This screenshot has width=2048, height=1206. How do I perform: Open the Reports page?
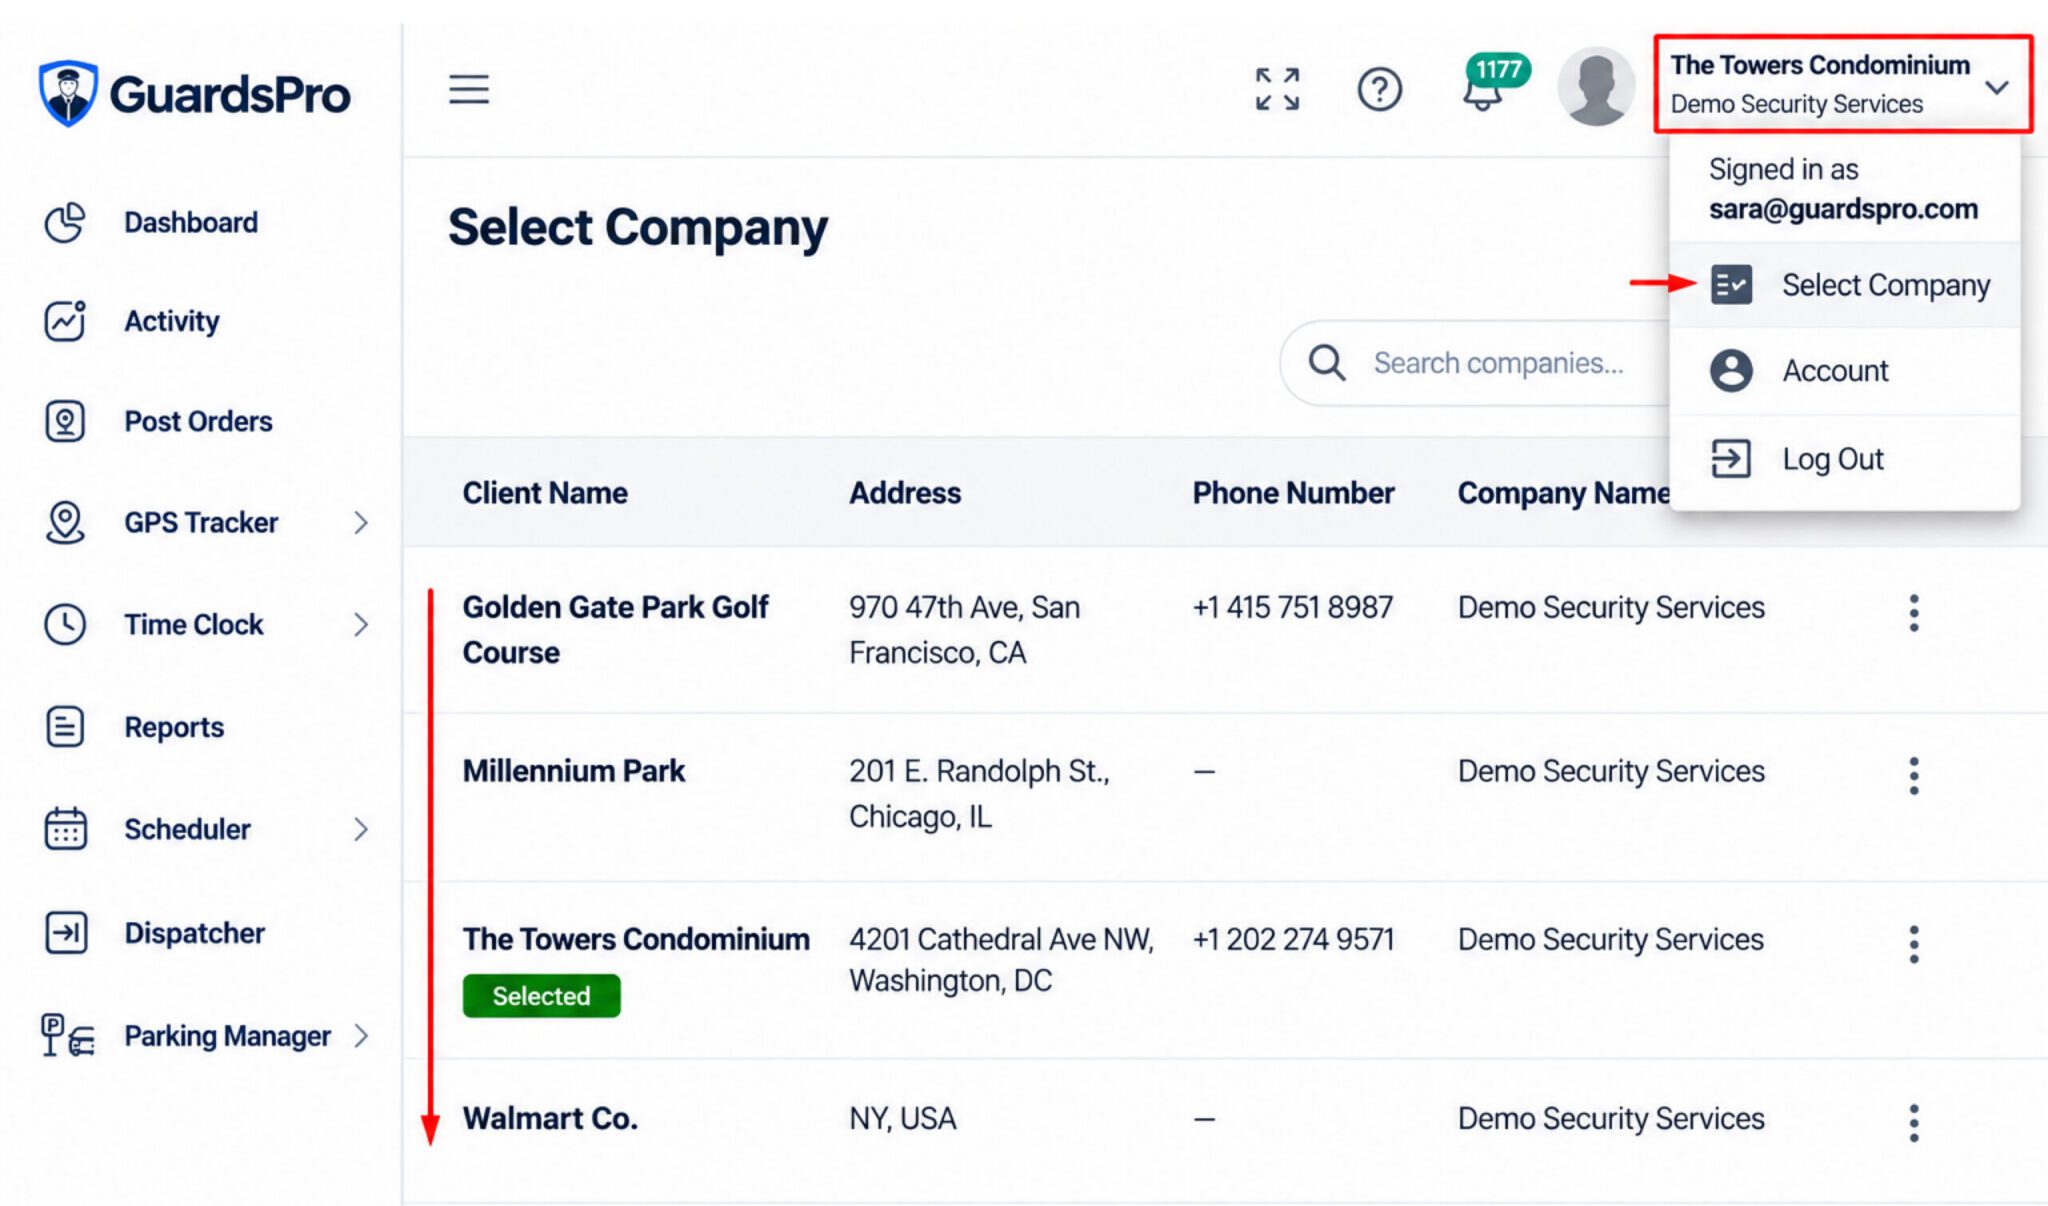tap(174, 727)
